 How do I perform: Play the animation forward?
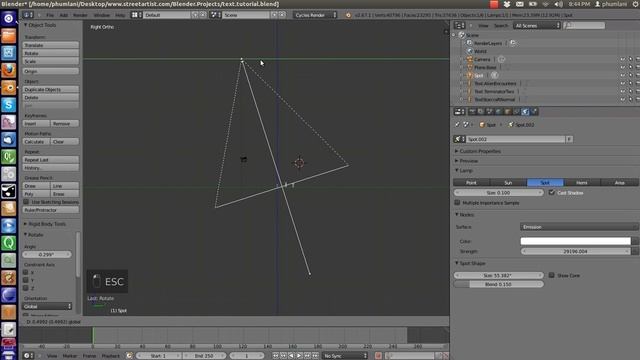click(299, 356)
